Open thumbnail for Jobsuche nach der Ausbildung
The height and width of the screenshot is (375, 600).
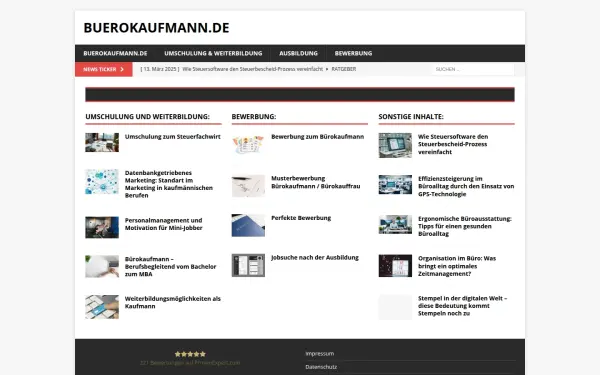point(248,265)
